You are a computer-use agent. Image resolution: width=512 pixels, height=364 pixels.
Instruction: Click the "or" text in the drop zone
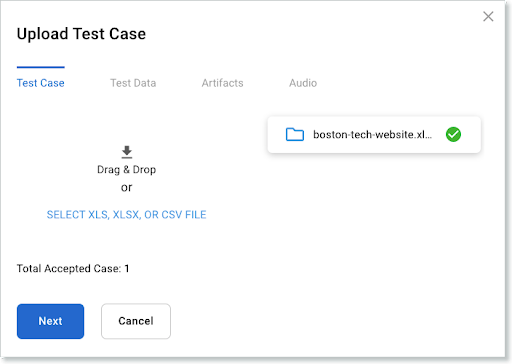pyautogui.click(x=126, y=188)
